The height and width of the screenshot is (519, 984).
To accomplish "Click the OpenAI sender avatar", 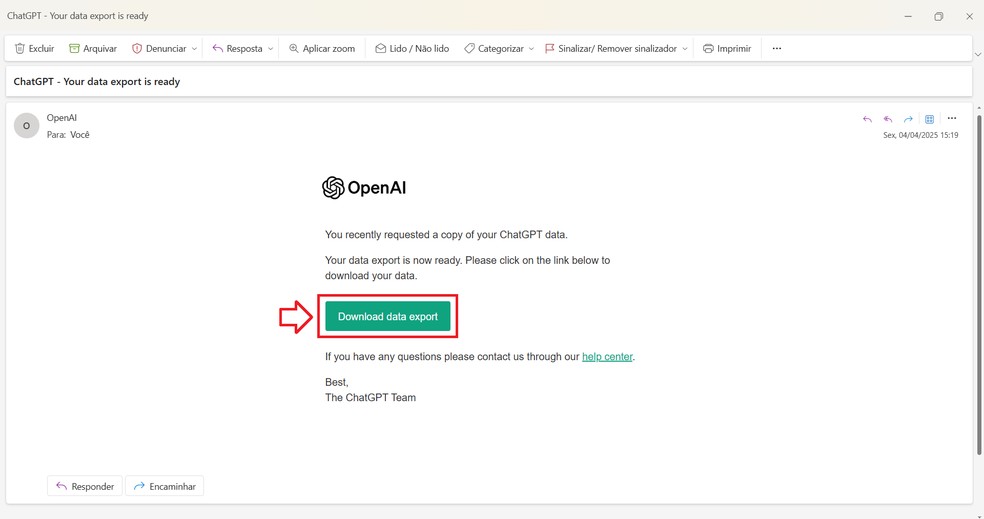I will click(26, 125).
